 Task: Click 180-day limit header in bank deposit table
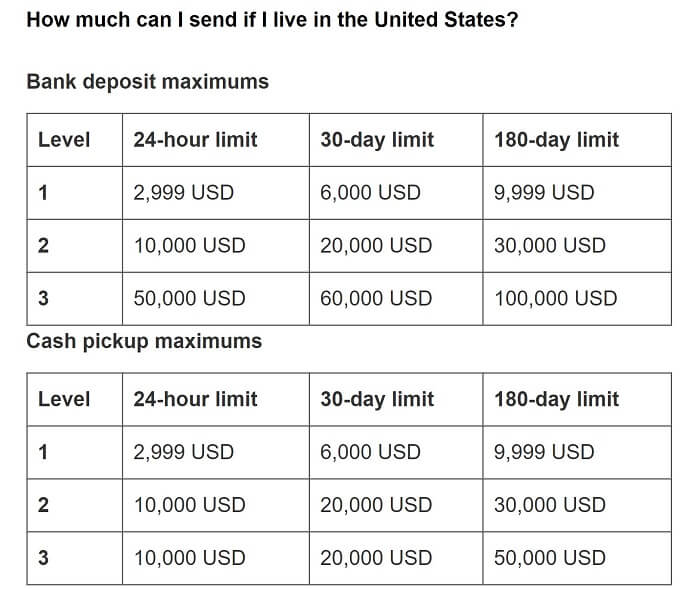tap(556, 140)
